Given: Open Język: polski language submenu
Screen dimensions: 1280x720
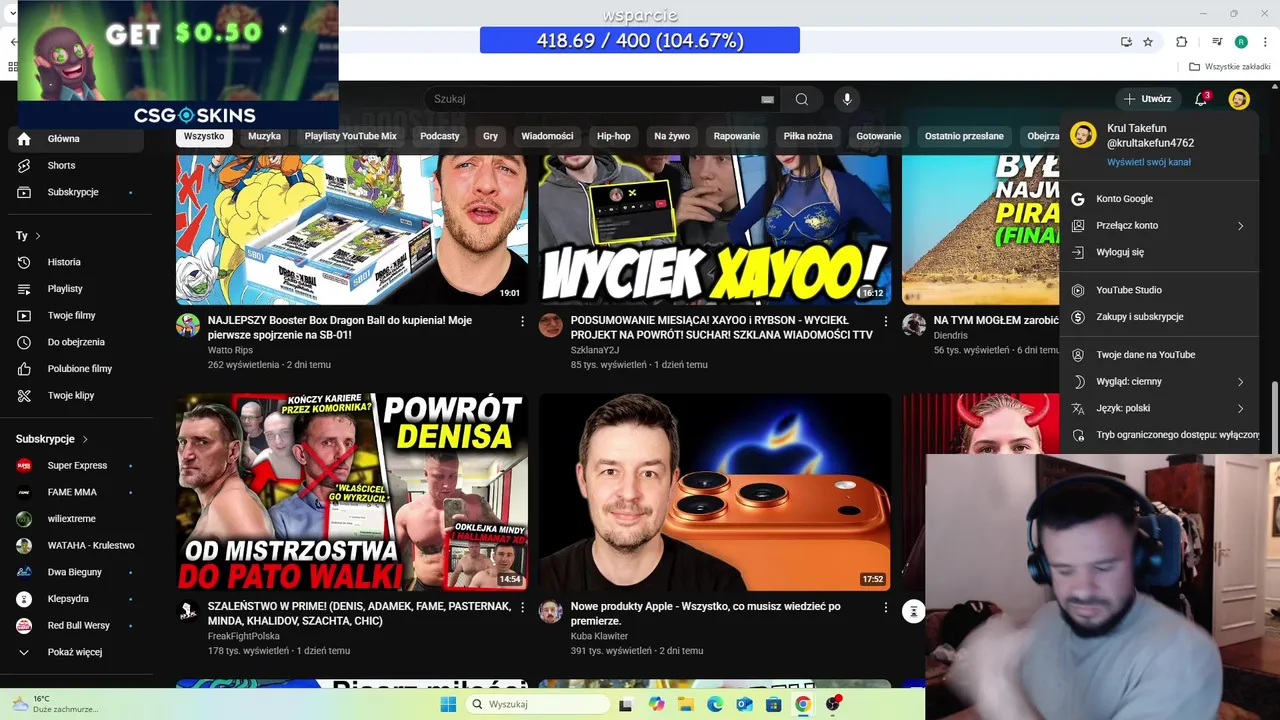Looking at the screenshot, I should click(1159, 408).
